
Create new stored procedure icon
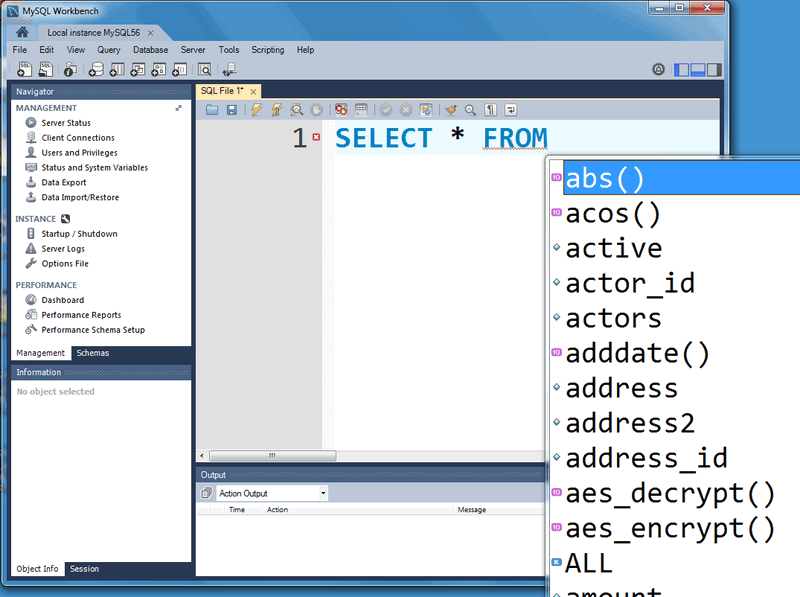tap(159, 69)
